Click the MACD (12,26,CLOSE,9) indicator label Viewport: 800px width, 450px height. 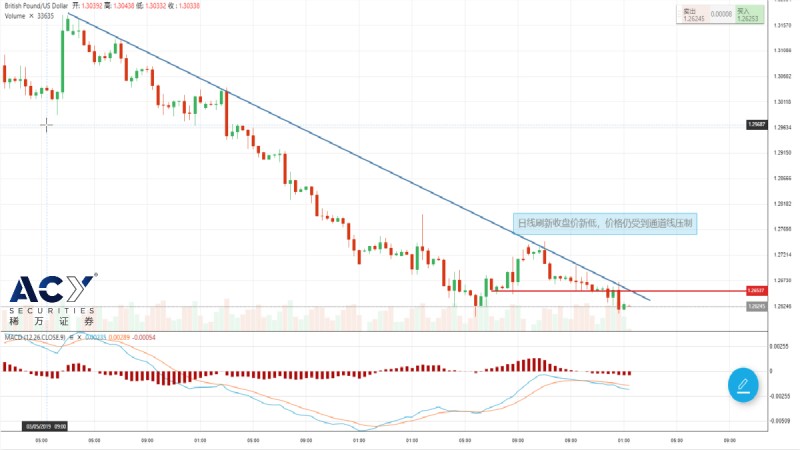35,337
